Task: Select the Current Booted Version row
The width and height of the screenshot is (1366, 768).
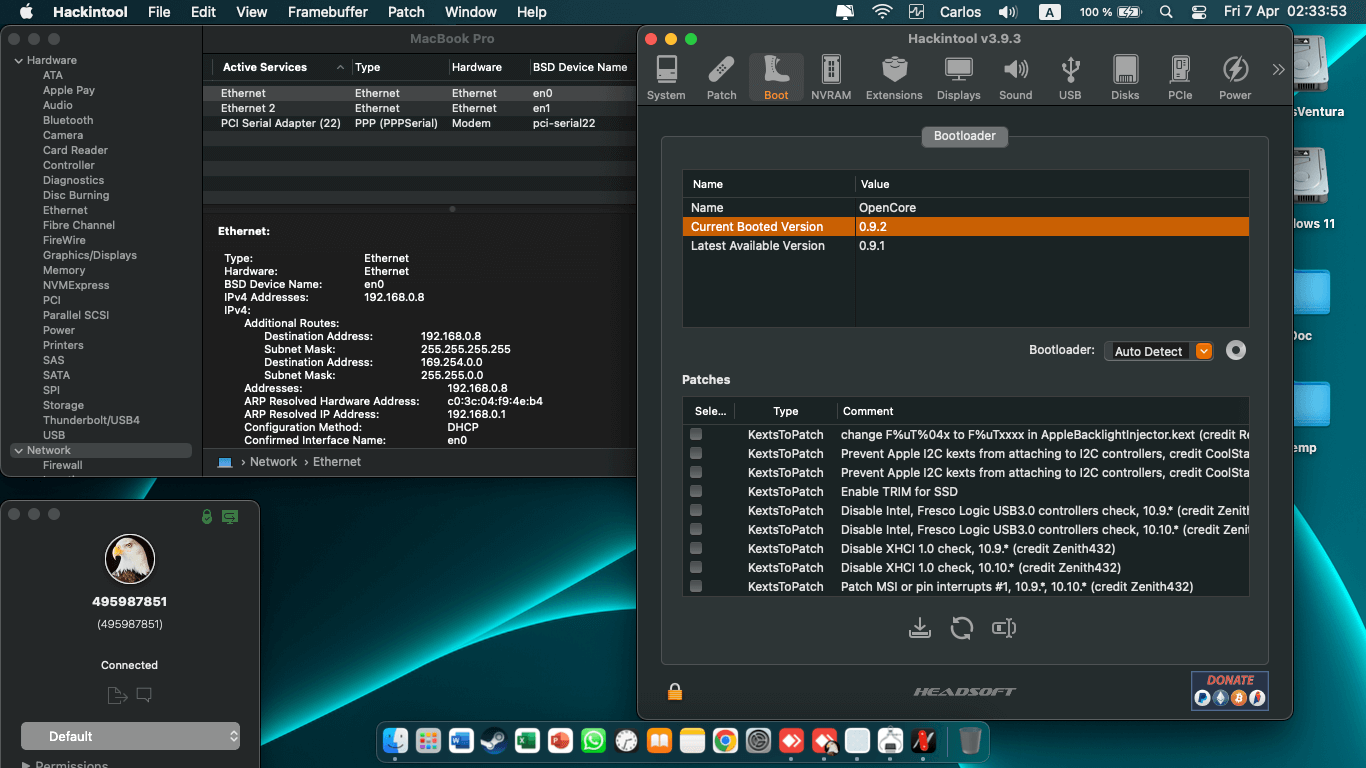Action: click(x=966, y=227)
